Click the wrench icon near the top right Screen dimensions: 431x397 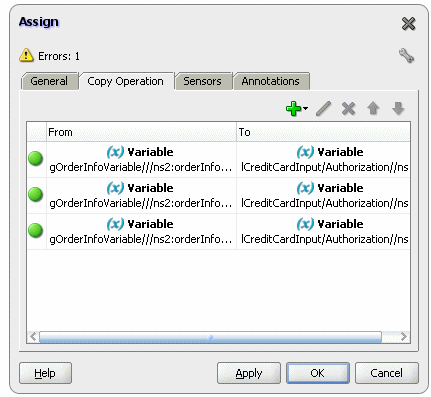tap(406, 56)
